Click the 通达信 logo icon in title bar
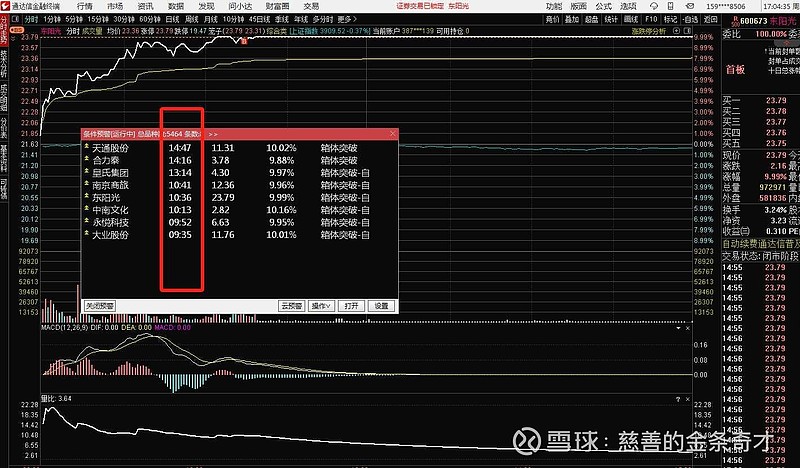This screenshot has height=468, width=800. click(6, 6)
